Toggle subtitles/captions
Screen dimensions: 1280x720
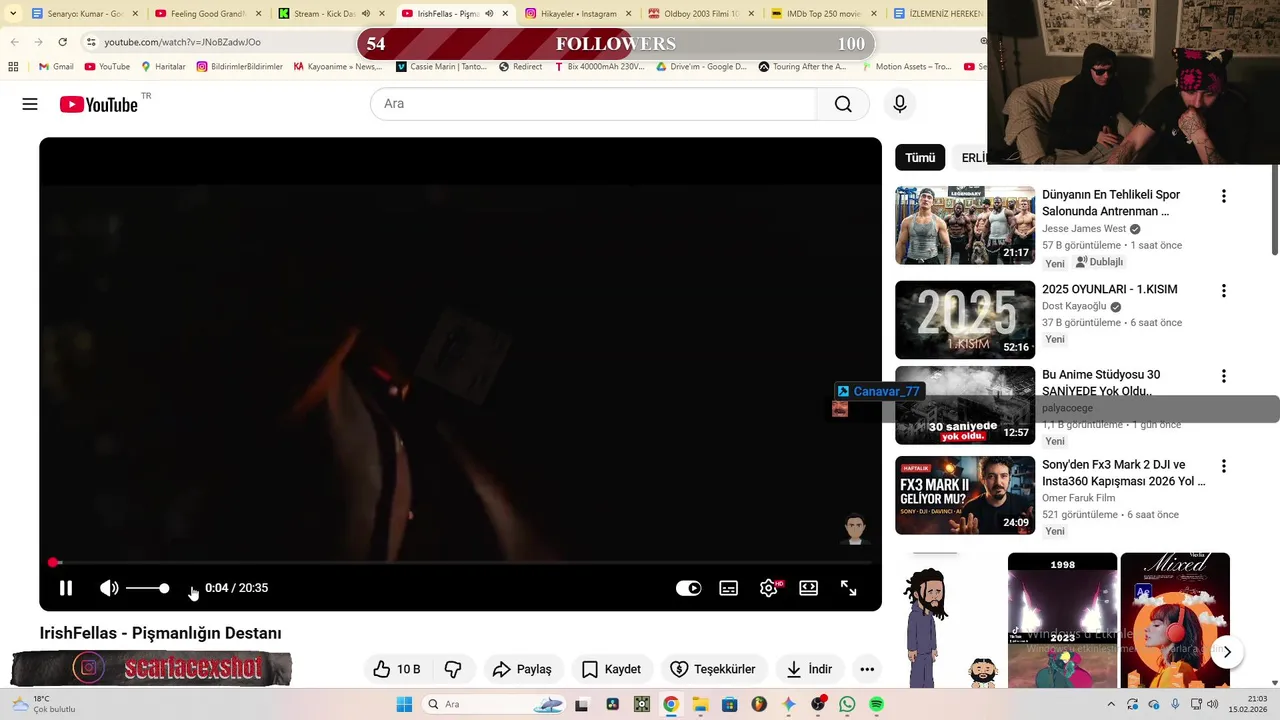coord(729,588)
